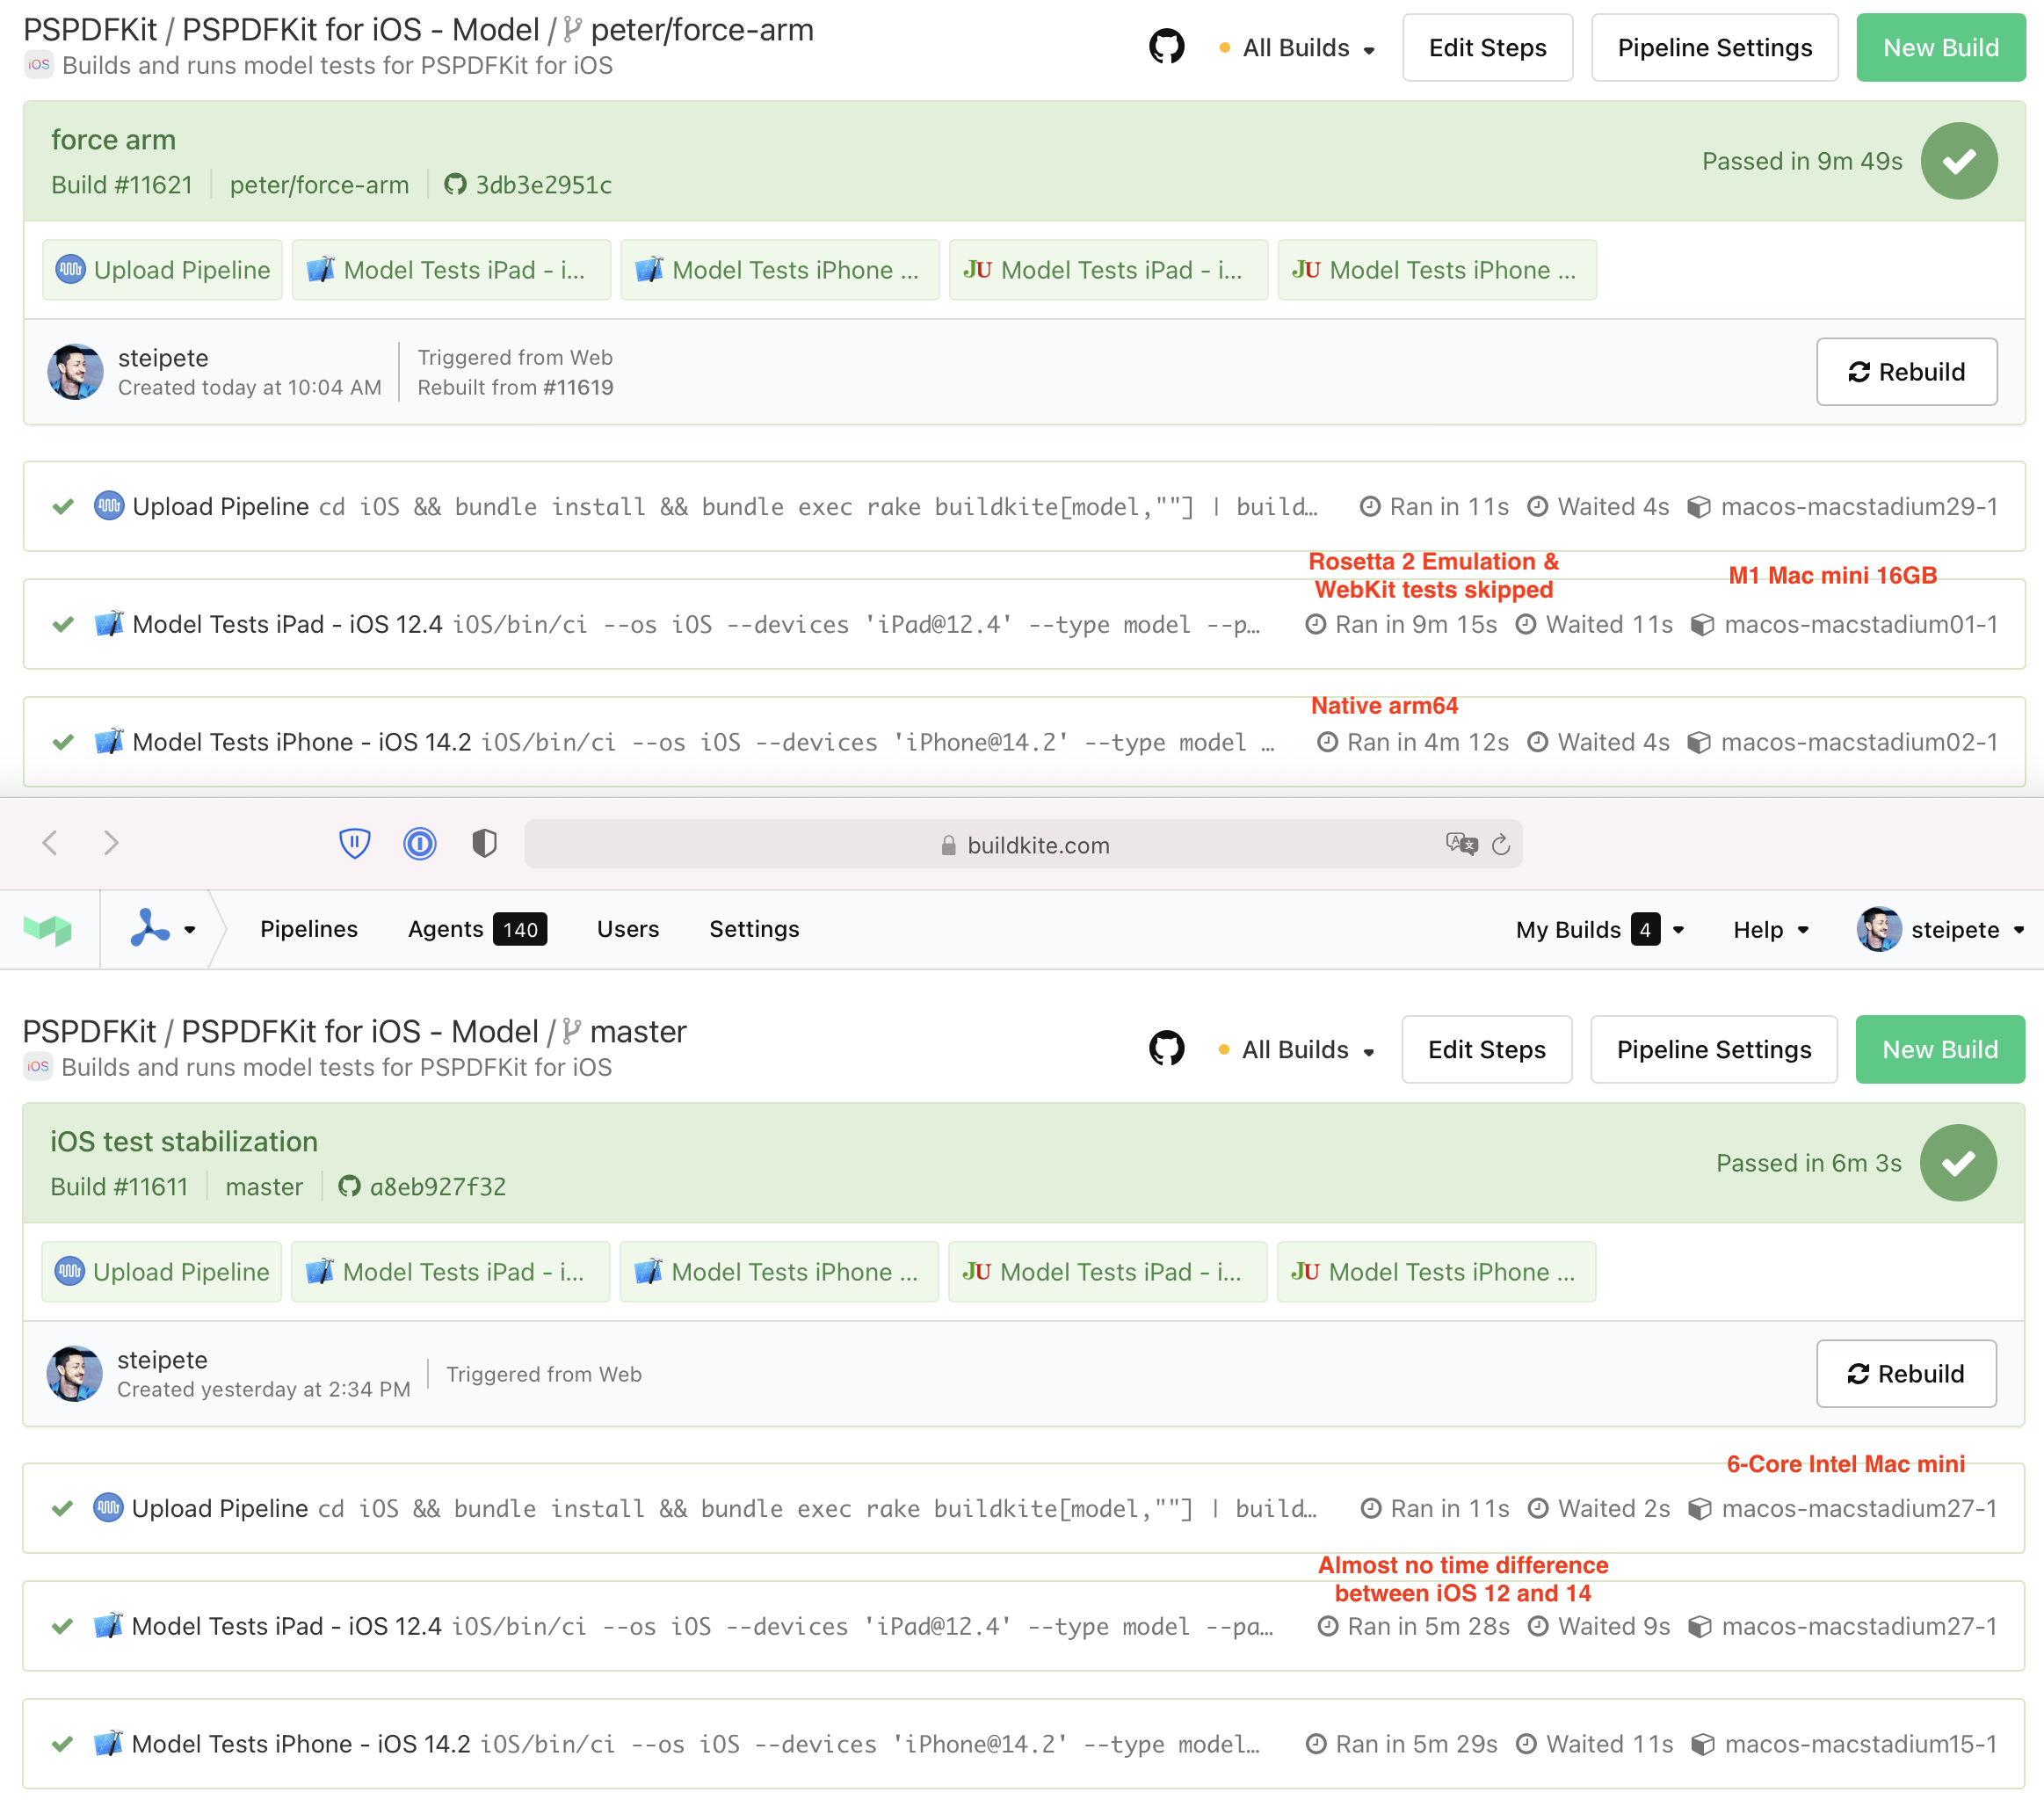Open the 1Password extension icon in the browser toolbar

420,843
